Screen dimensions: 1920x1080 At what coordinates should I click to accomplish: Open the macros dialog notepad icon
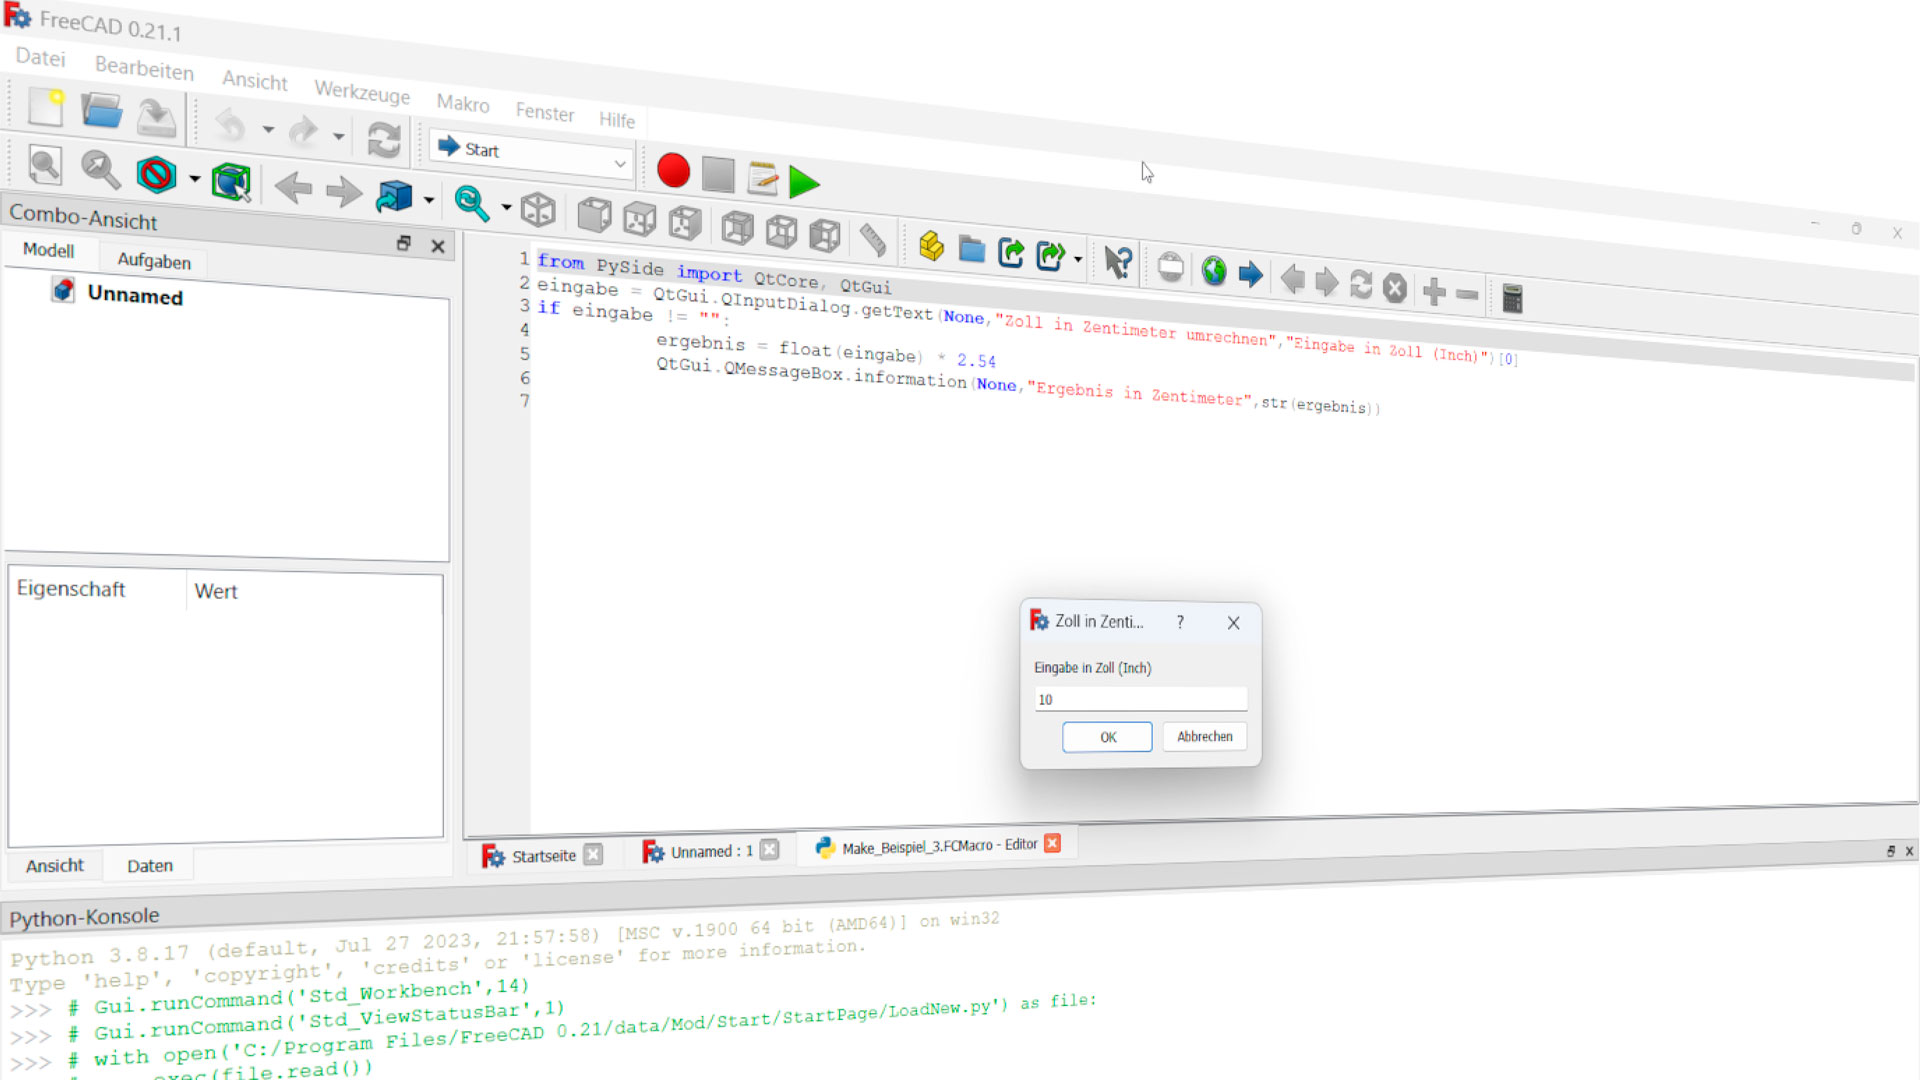762,178
